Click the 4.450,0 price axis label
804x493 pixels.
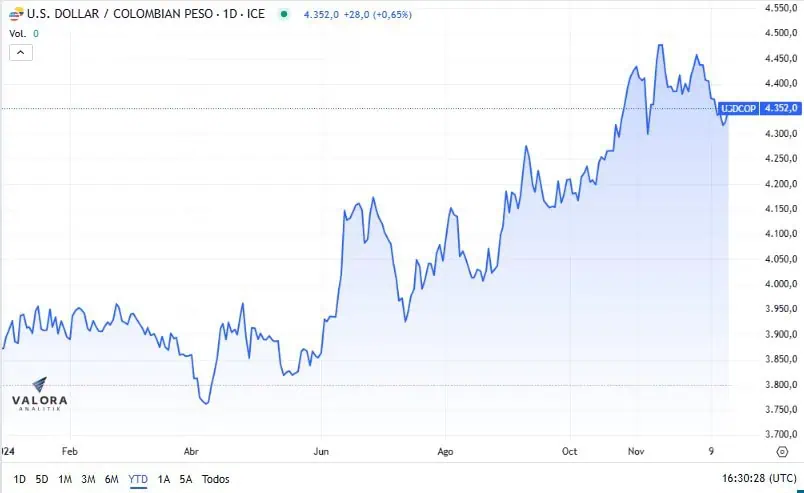pos(781,58)
